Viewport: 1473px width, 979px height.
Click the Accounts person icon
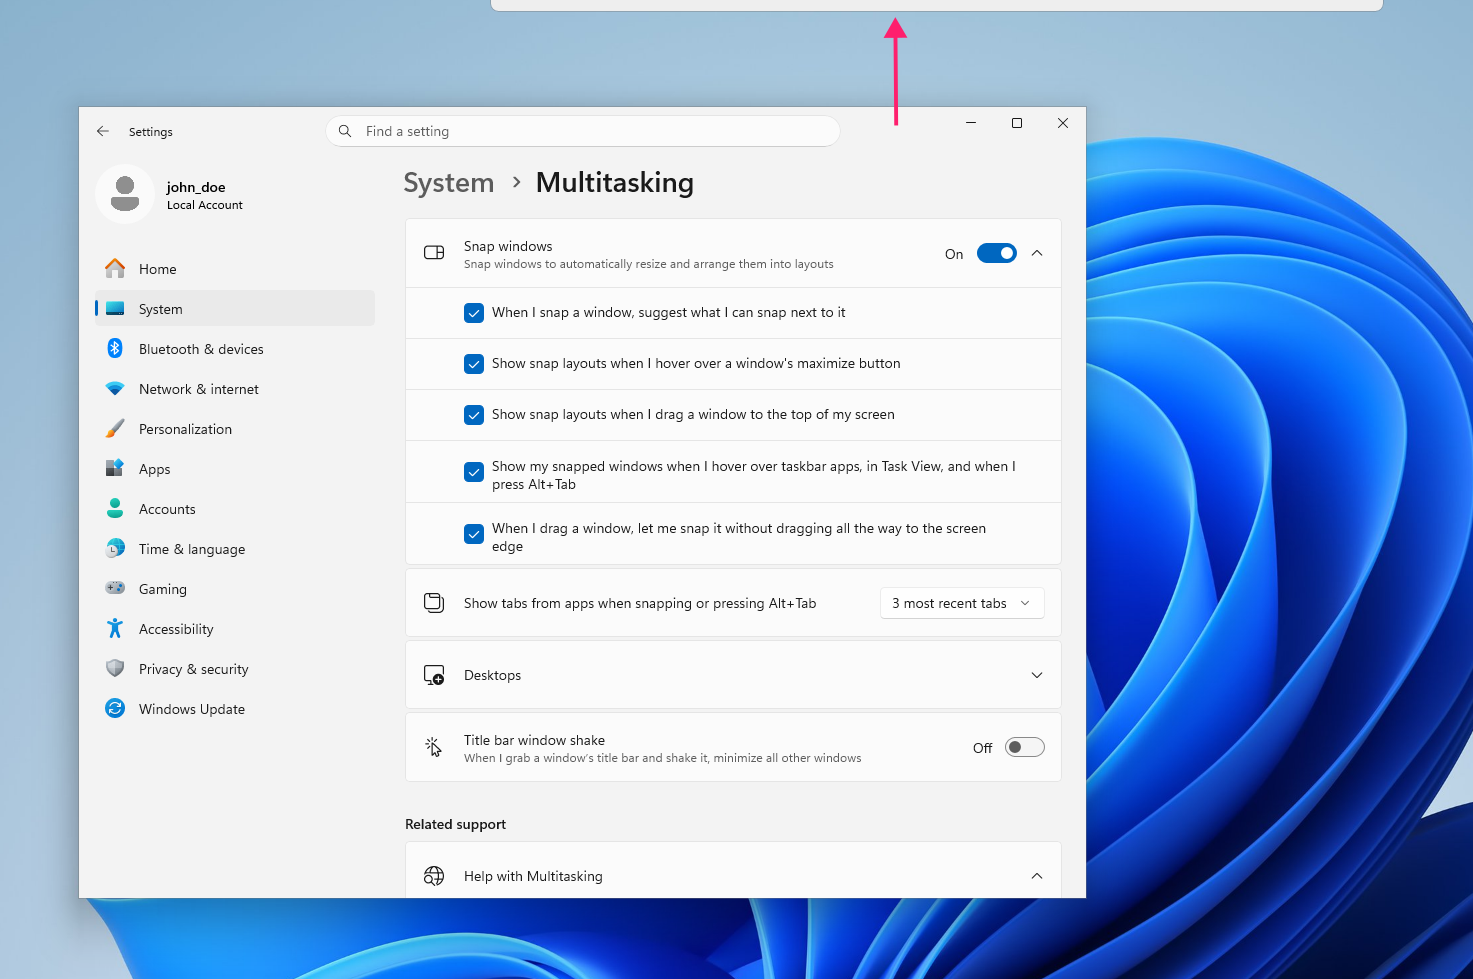115,508
